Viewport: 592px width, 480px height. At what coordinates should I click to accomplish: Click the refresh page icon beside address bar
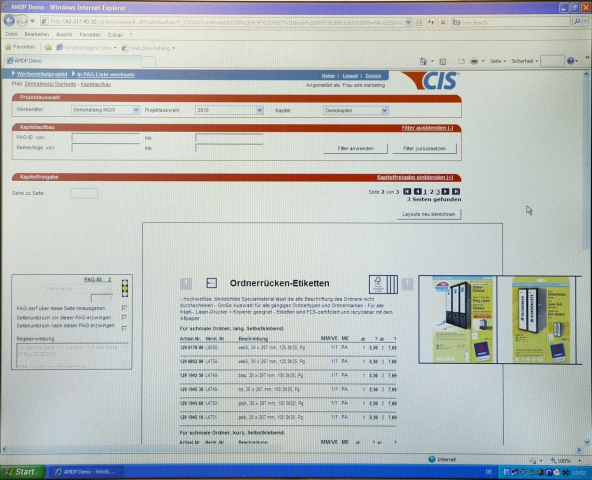(x=431, y=22)
